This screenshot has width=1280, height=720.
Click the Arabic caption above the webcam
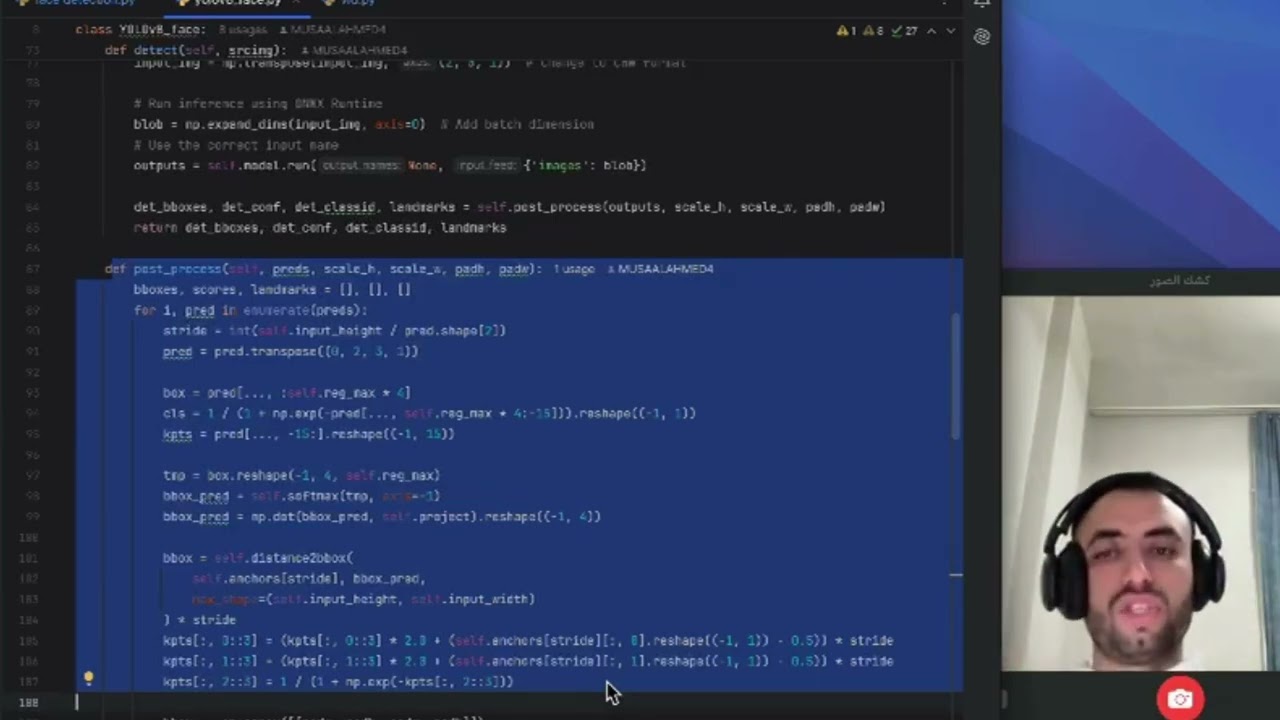pos(1179,281)
